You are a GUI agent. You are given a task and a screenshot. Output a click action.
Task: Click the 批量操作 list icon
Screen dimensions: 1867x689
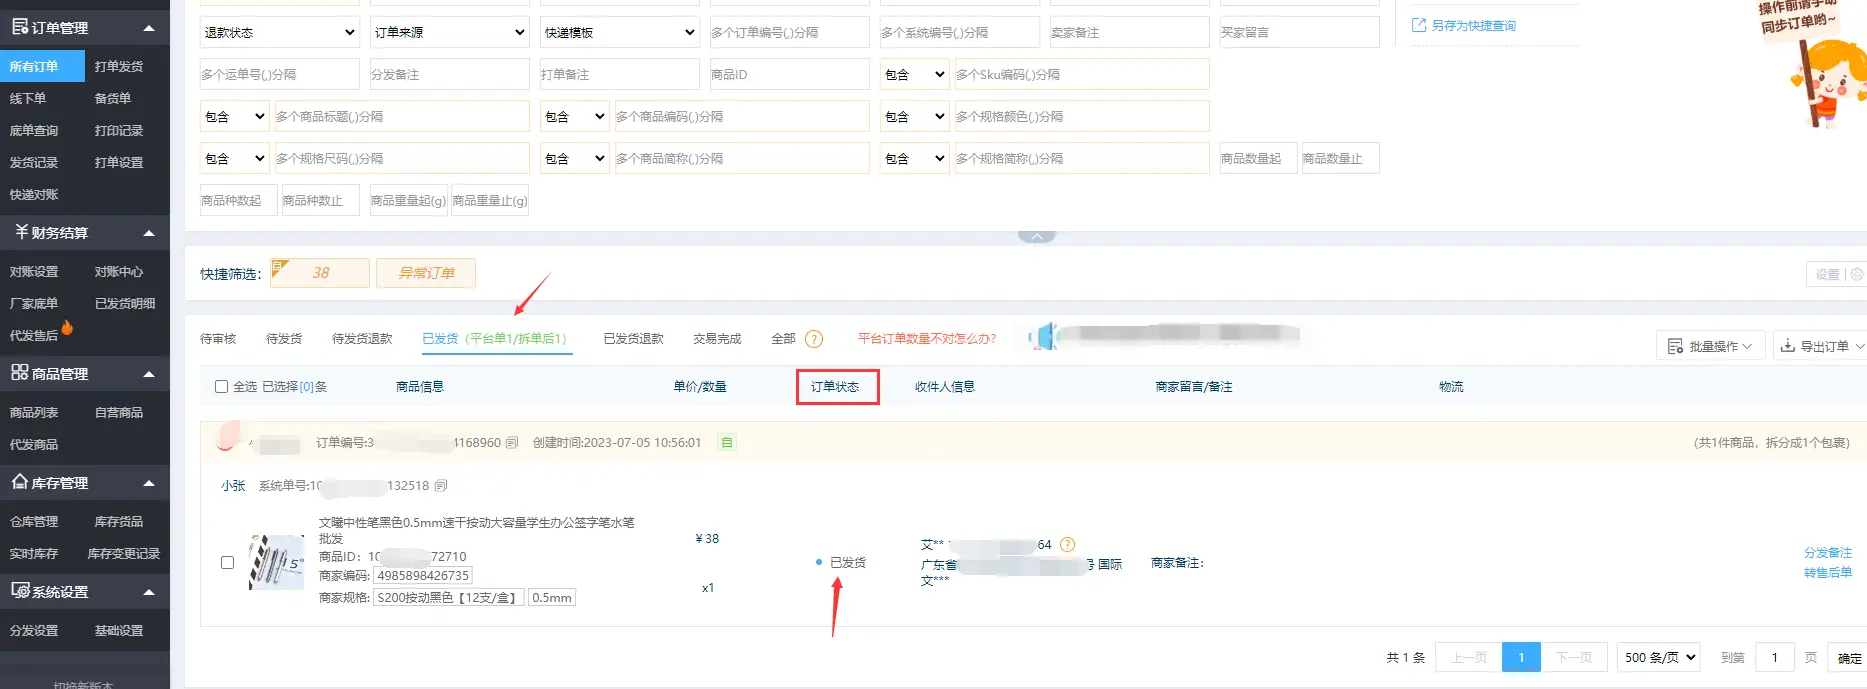tap(1676, 347)
